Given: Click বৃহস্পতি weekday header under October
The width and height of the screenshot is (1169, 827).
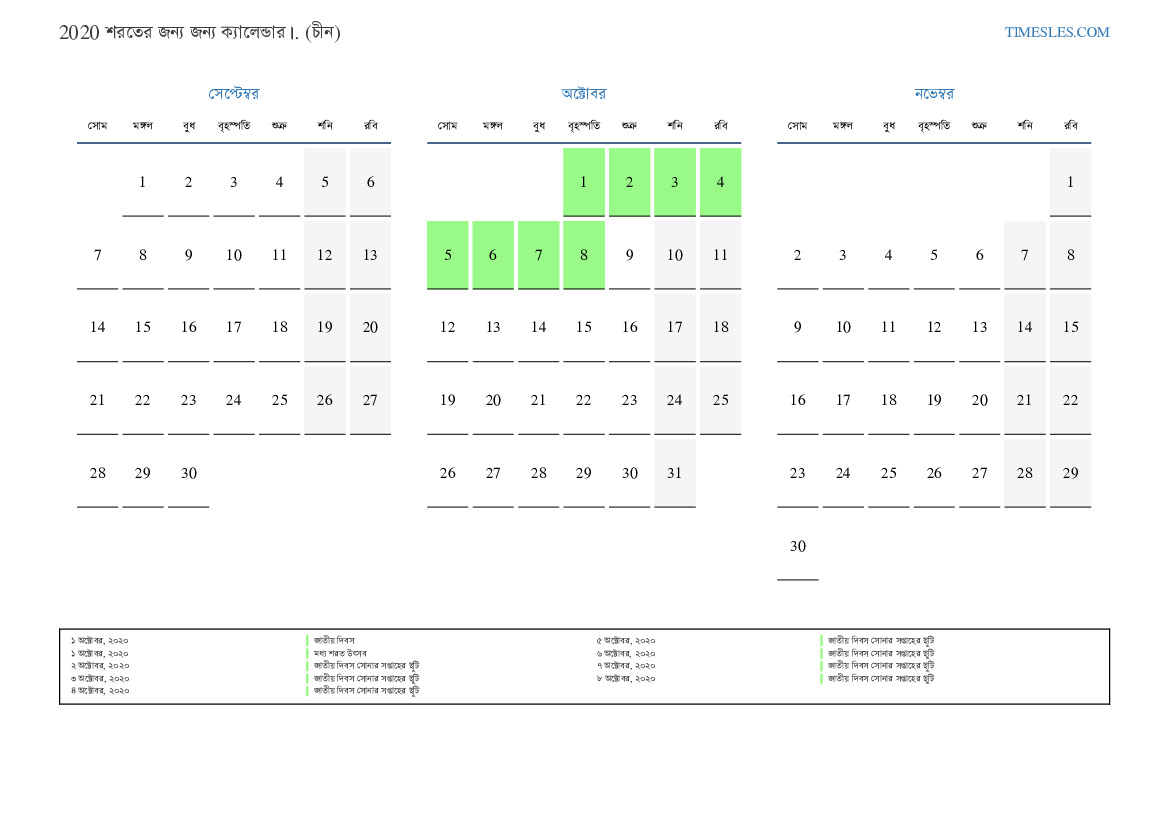Looking at the screenshot, I should click(584, 125).
